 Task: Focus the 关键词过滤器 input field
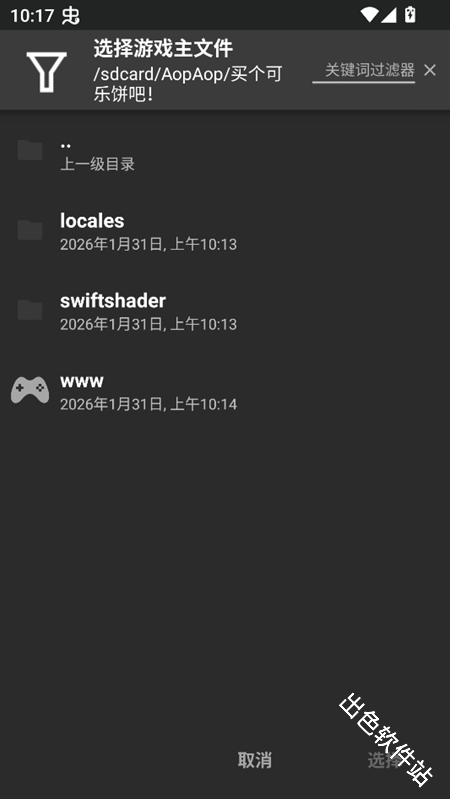(x=363, y=71)
